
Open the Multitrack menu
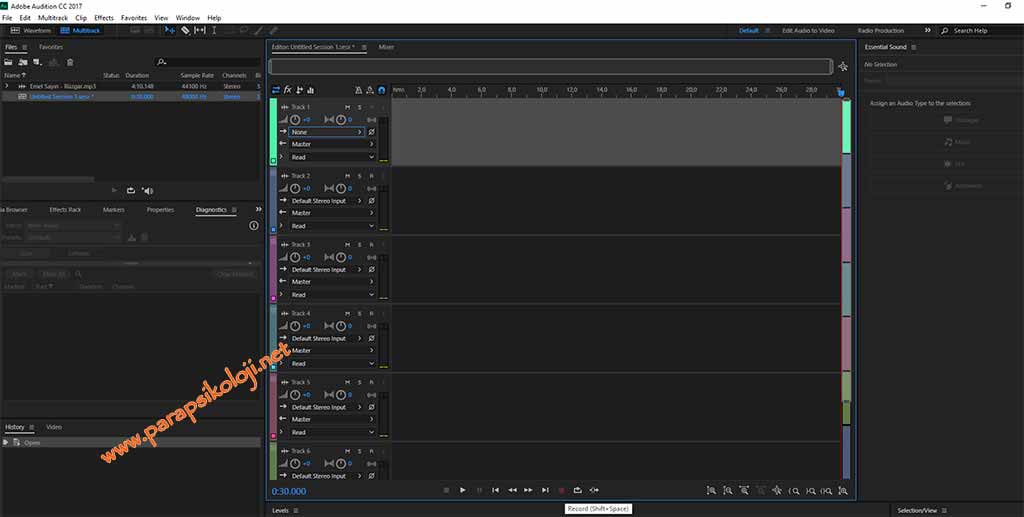tap(53, 18)
